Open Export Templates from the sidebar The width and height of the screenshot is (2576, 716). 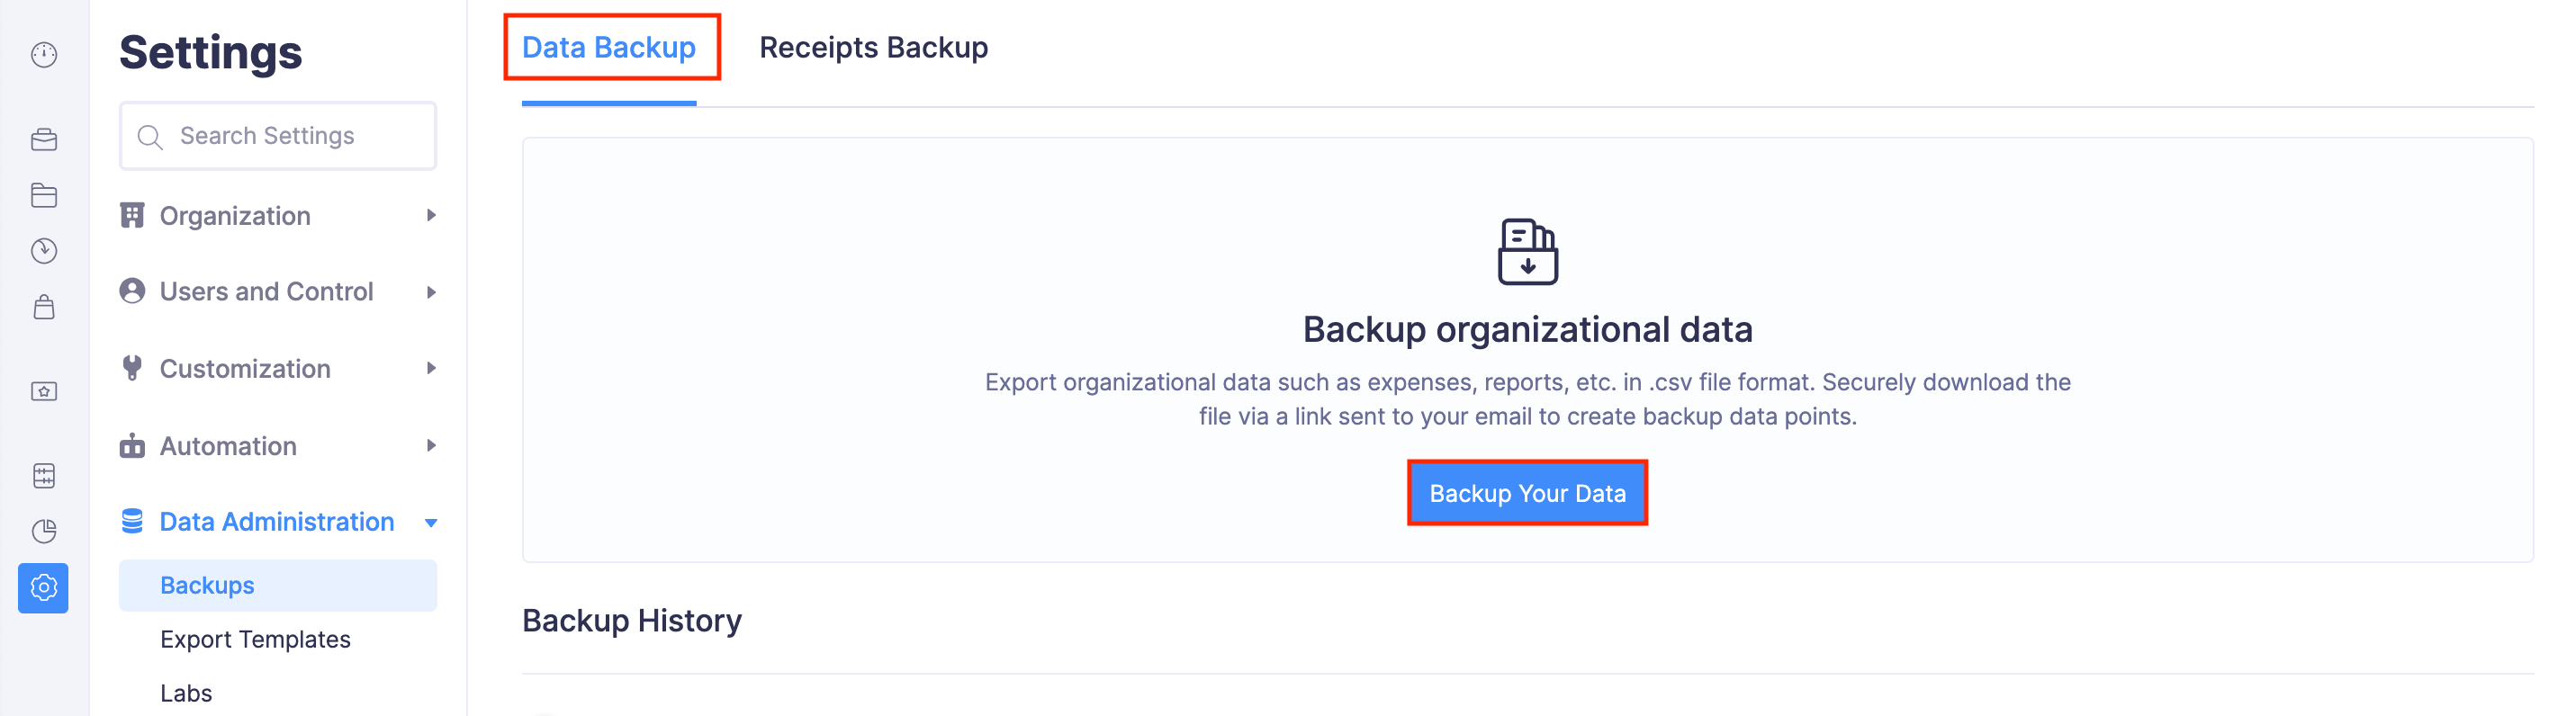[x=255, y=639]
